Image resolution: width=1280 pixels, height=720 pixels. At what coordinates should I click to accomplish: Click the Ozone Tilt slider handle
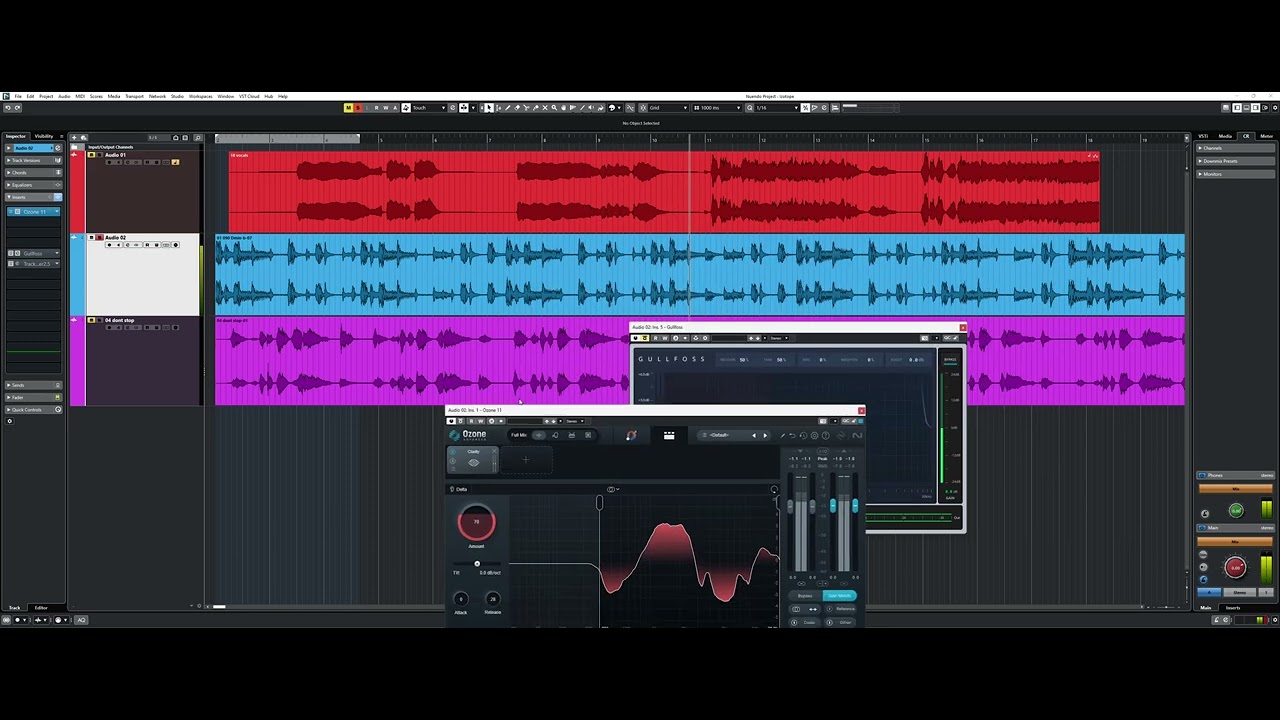click(x=477, y=564)
